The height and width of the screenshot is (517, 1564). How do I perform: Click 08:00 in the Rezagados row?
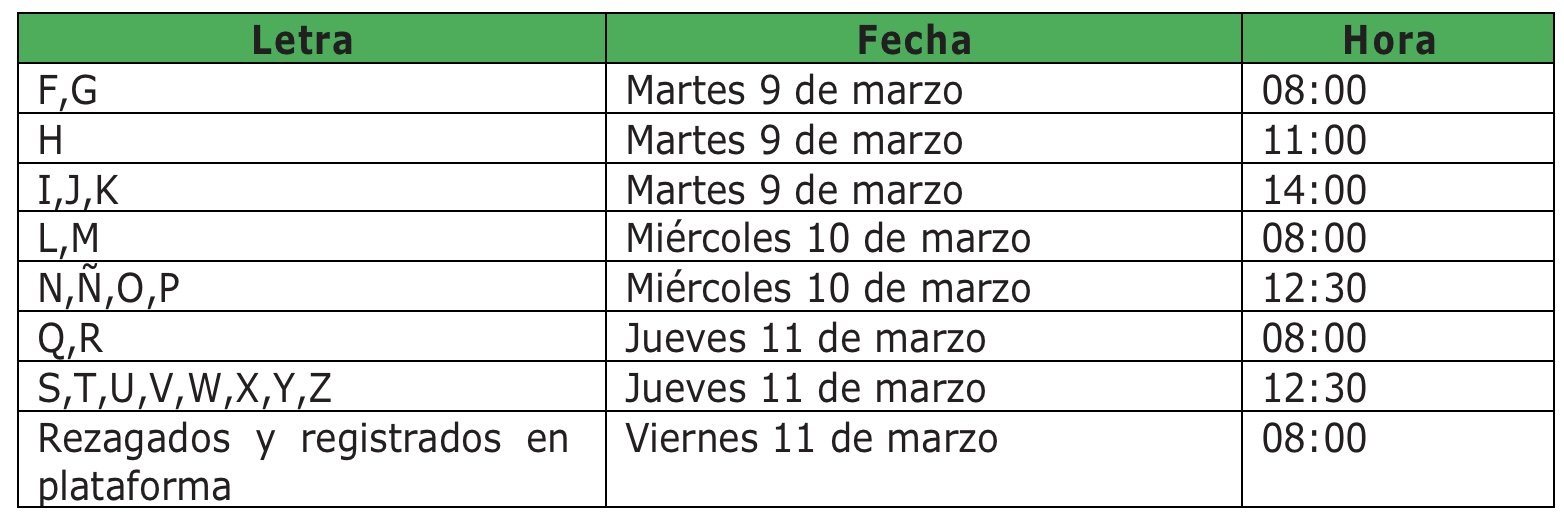tap(1391, 461)
